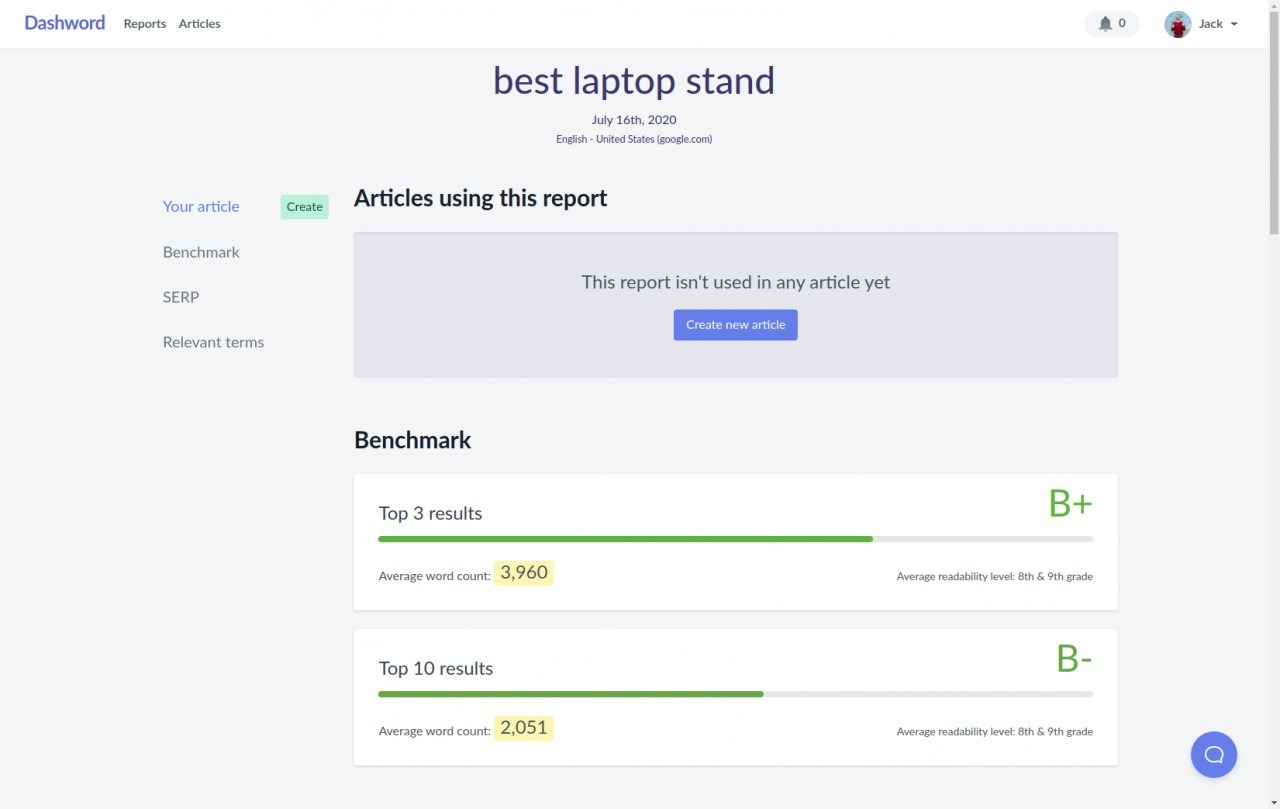Open the notifications bell icon
1280x809 pixels.
1105,24
